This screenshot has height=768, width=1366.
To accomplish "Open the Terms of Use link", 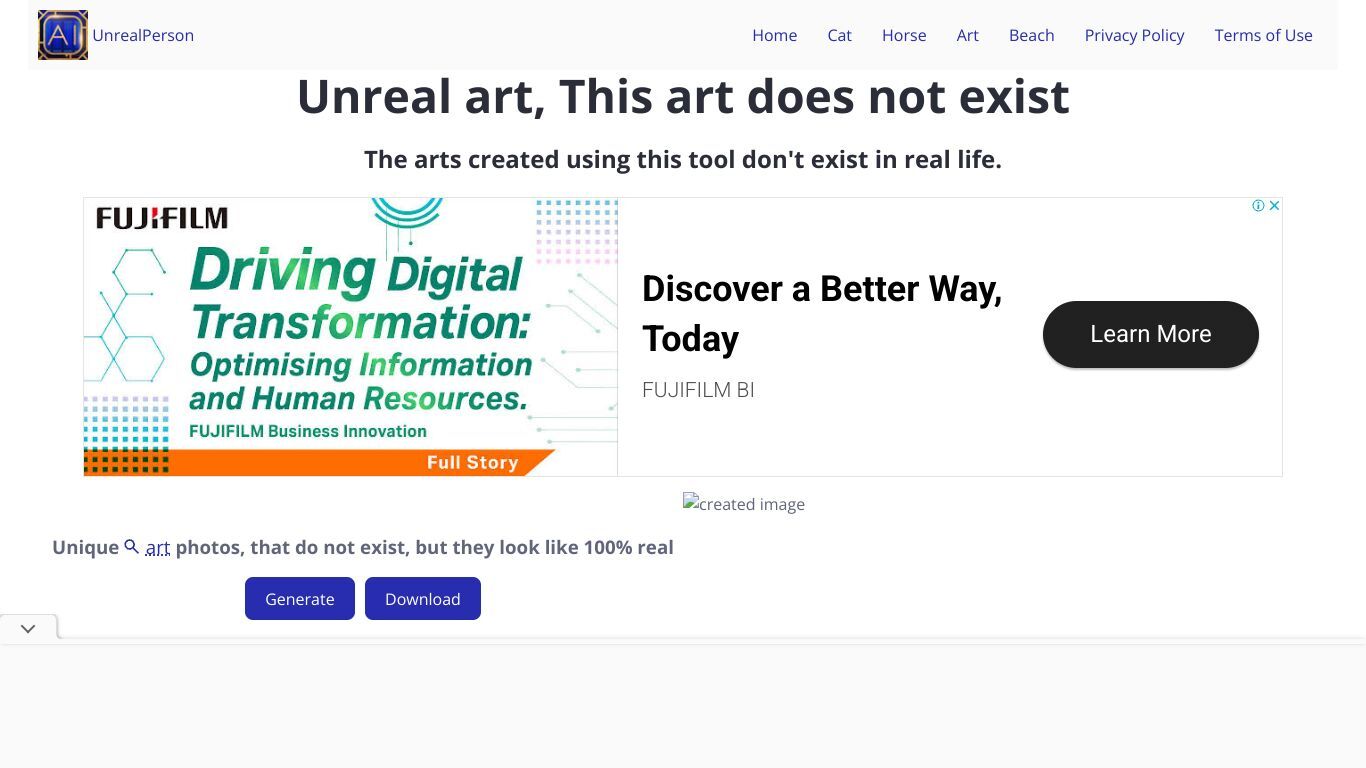I will [x=1263, y=35].
